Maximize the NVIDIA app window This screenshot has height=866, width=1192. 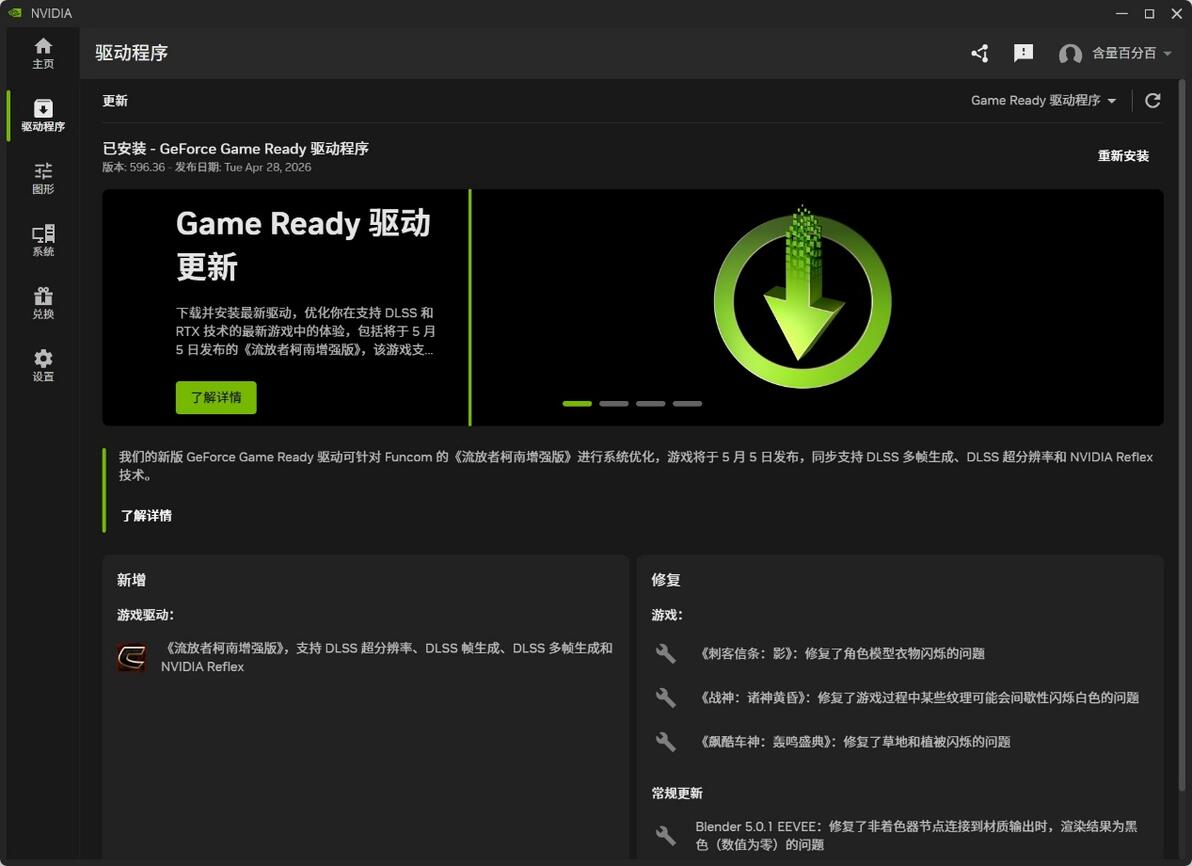1149,13
